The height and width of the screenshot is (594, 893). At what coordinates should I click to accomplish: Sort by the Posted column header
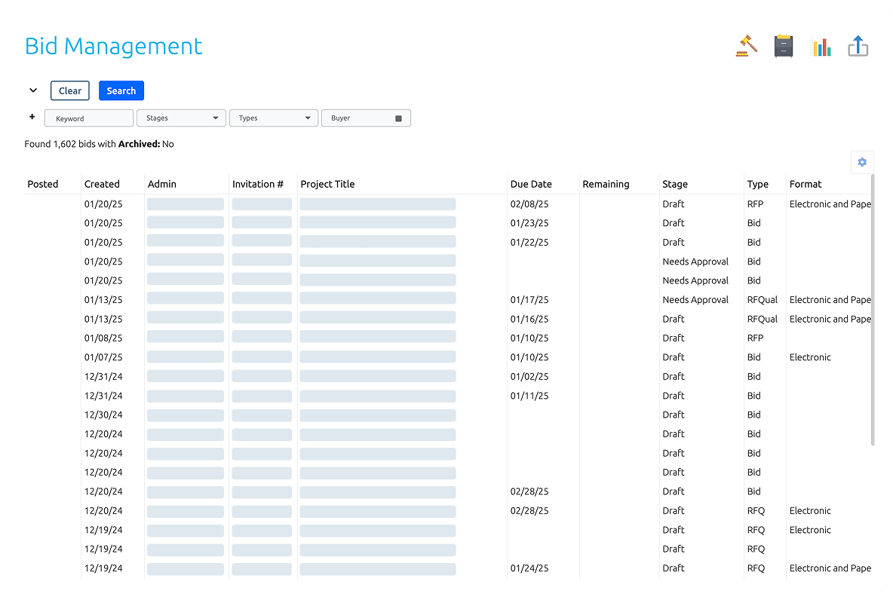(43, 184)
